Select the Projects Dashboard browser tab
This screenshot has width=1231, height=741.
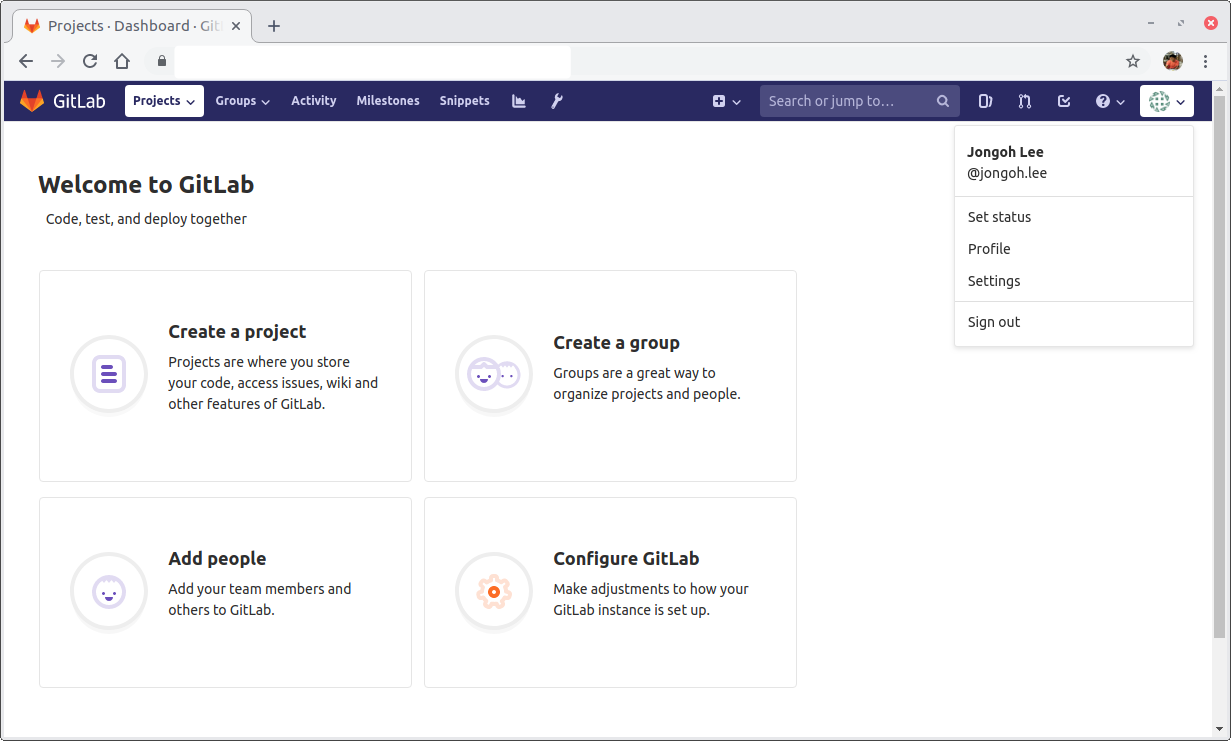[x=132, y=26]
